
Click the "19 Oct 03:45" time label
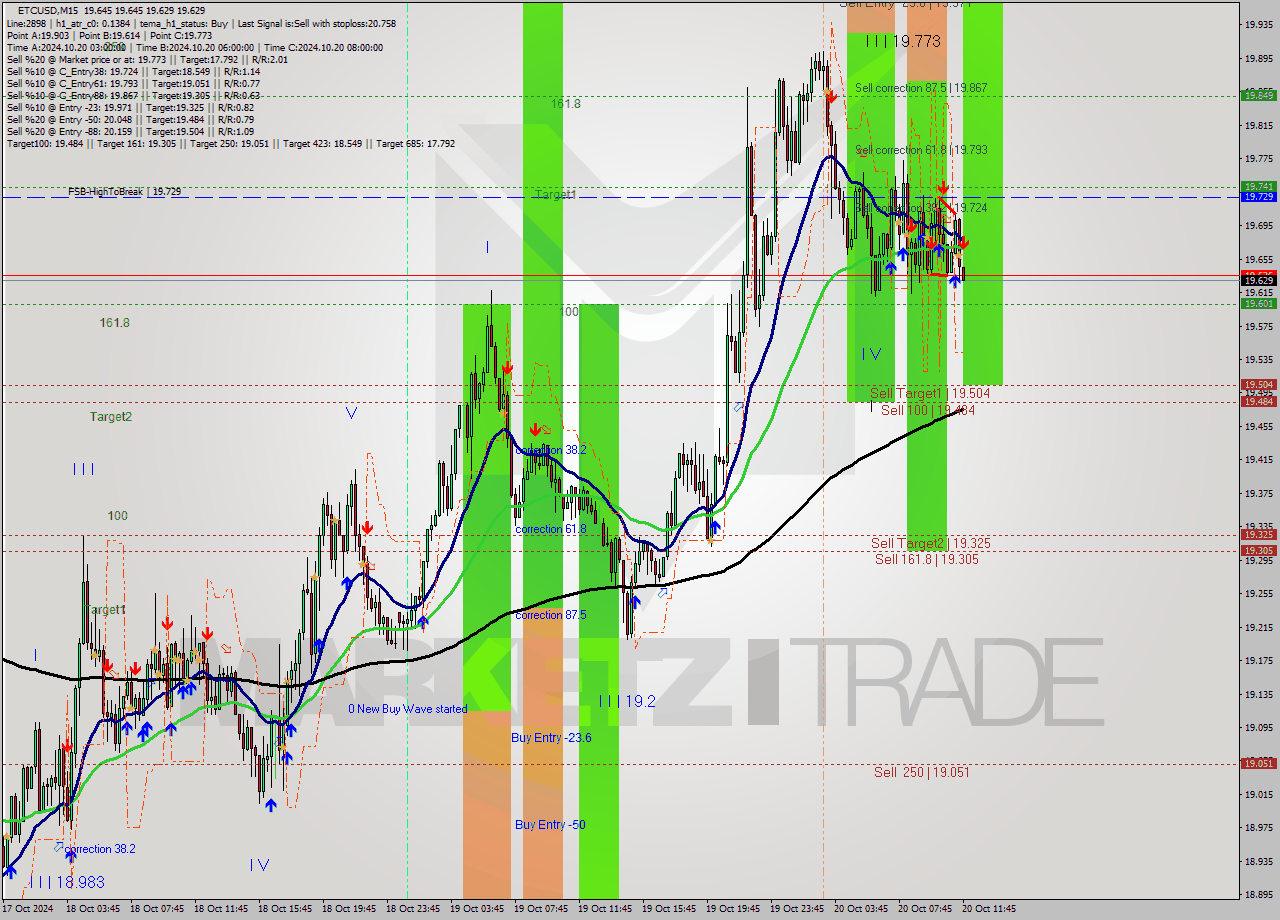[476, 909]
